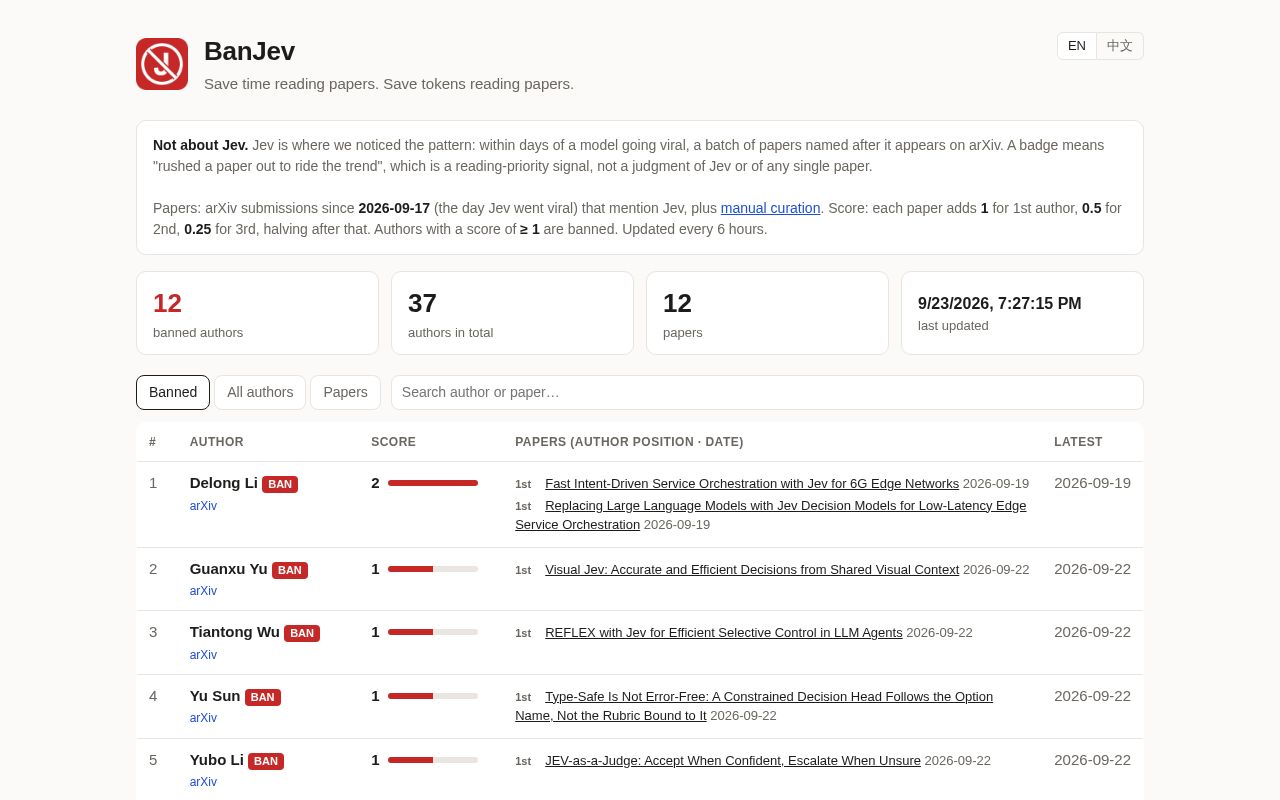Open the Papers tab

345,392
